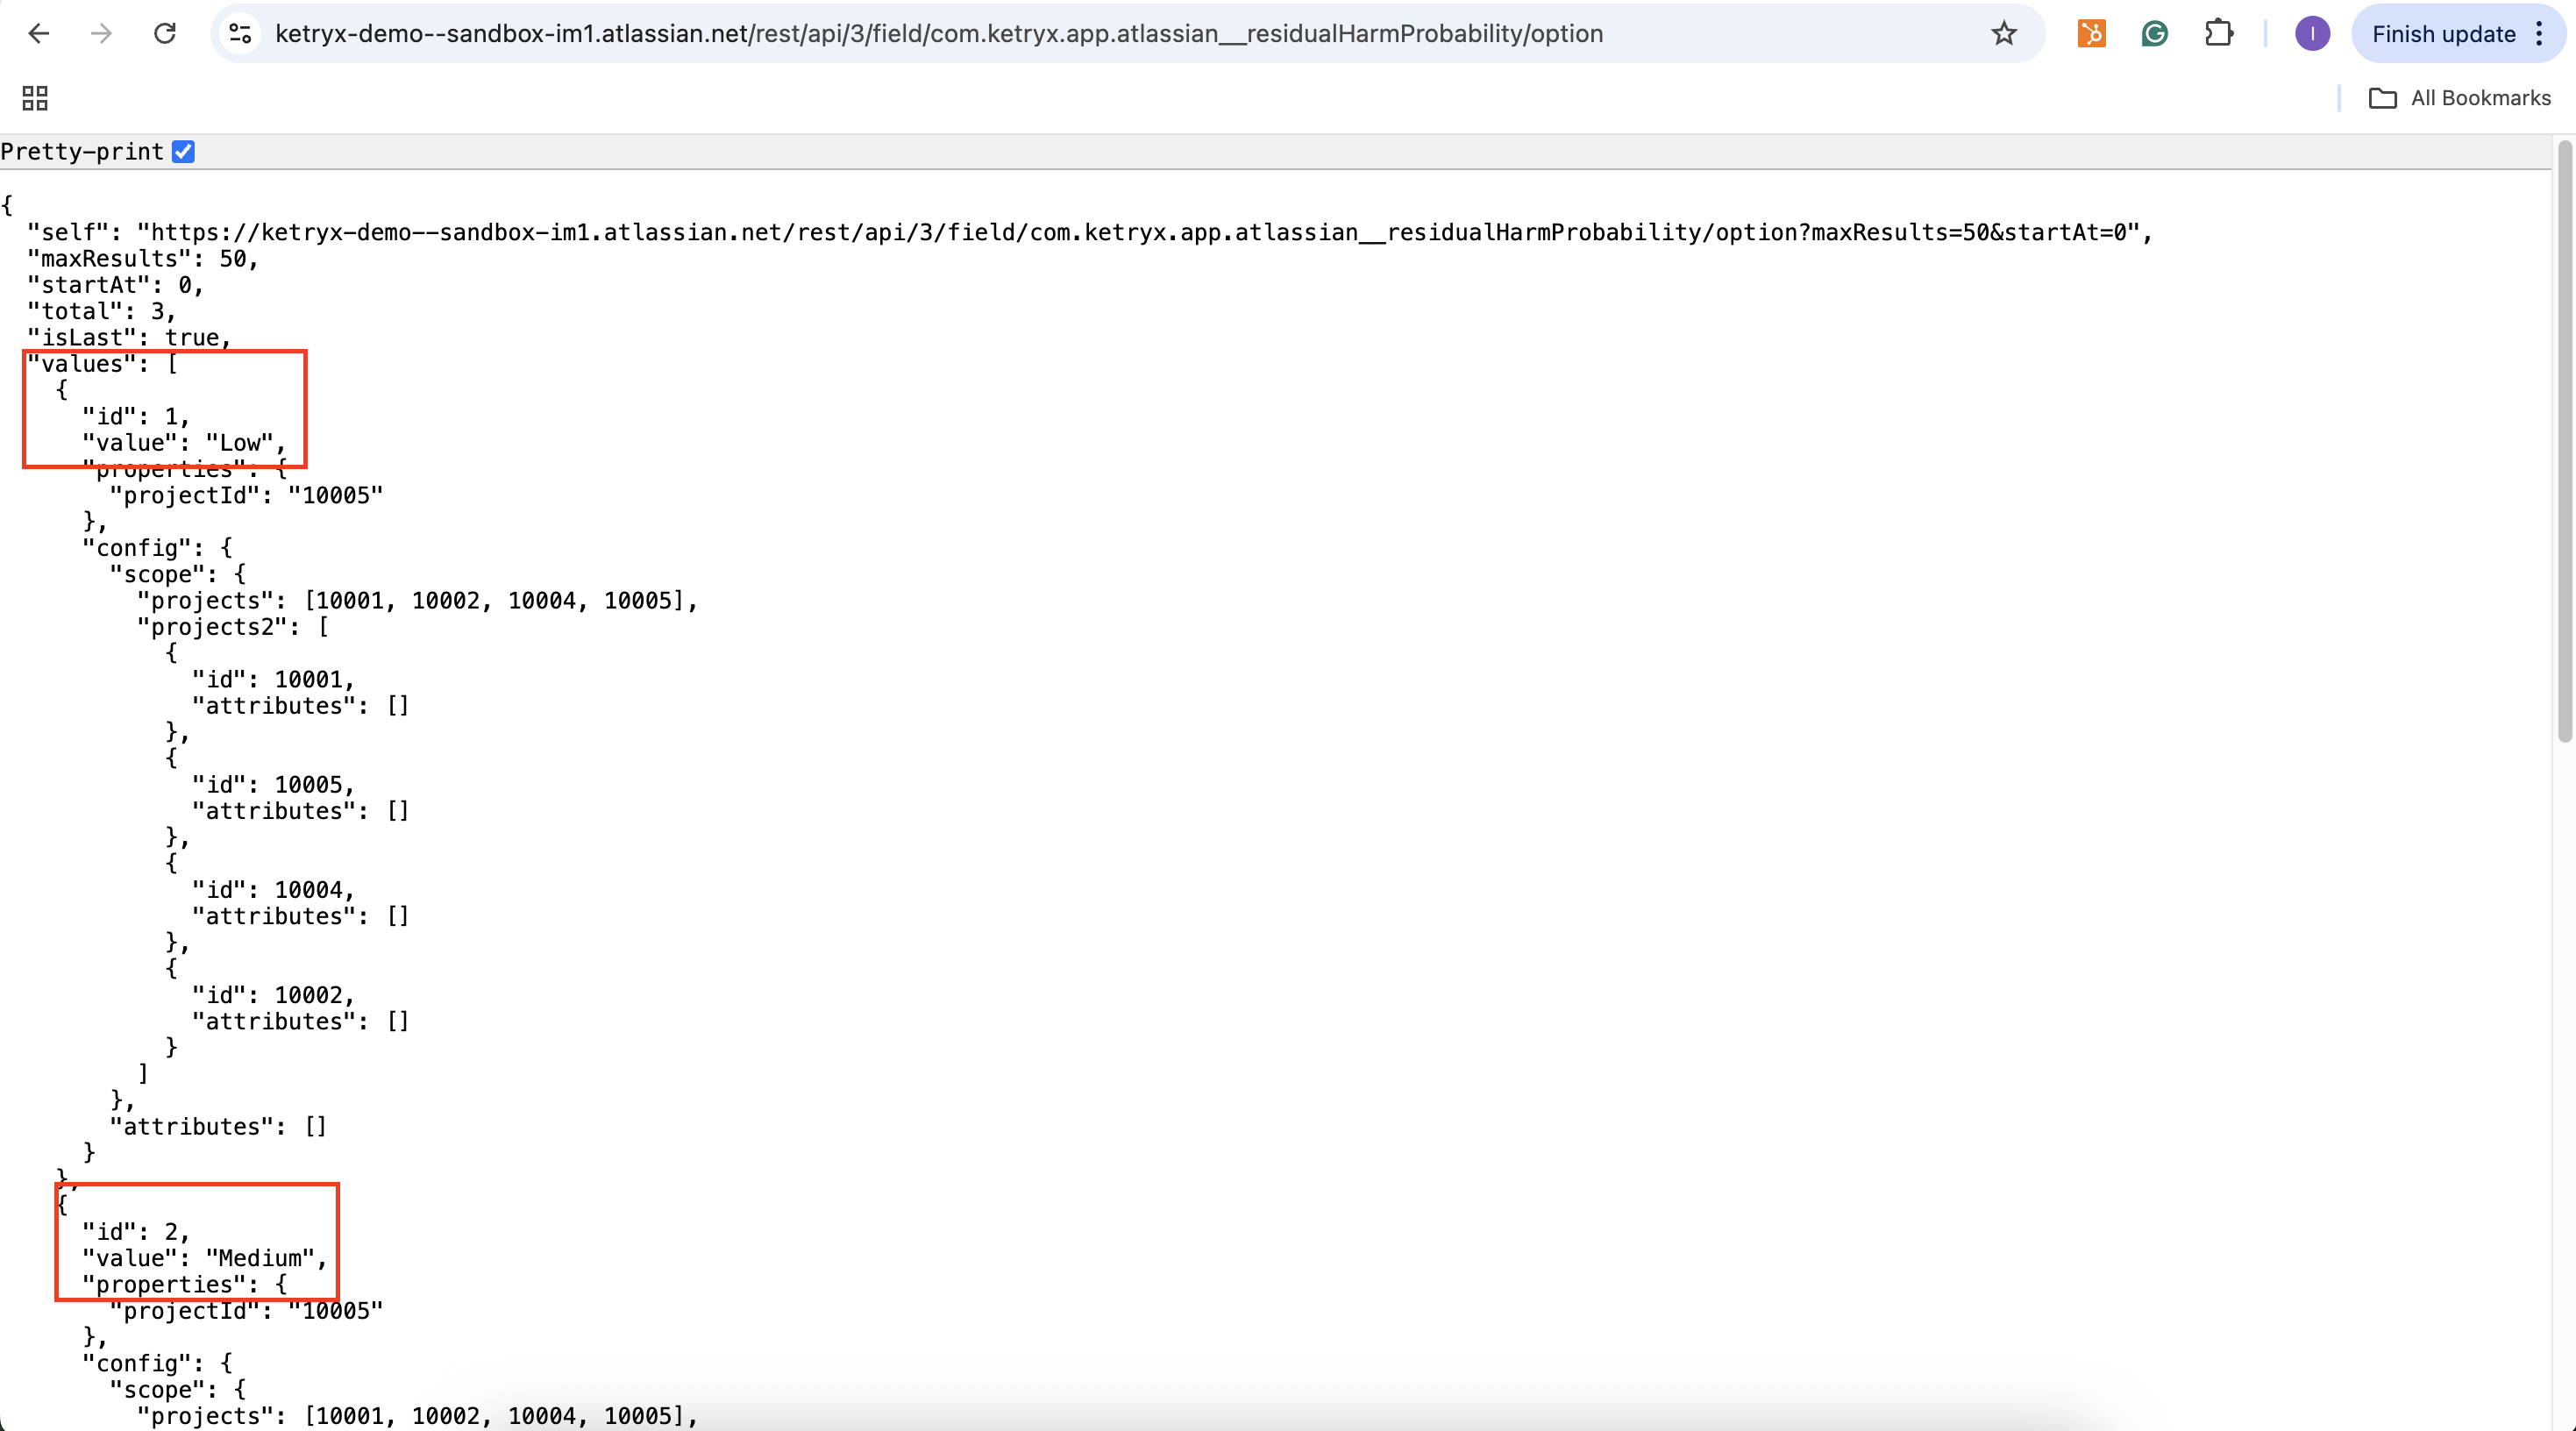
Task: Click the "id": 10005 line in projects2
Action: pos(273,785)
